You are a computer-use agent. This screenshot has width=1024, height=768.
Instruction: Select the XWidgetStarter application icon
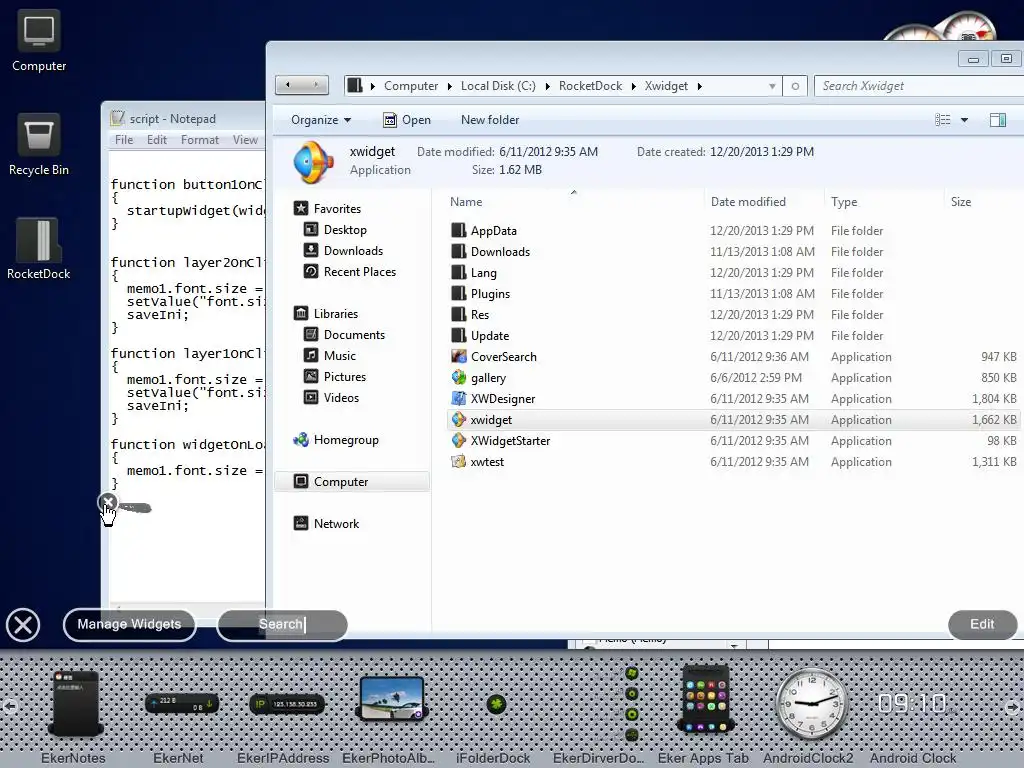459,441
